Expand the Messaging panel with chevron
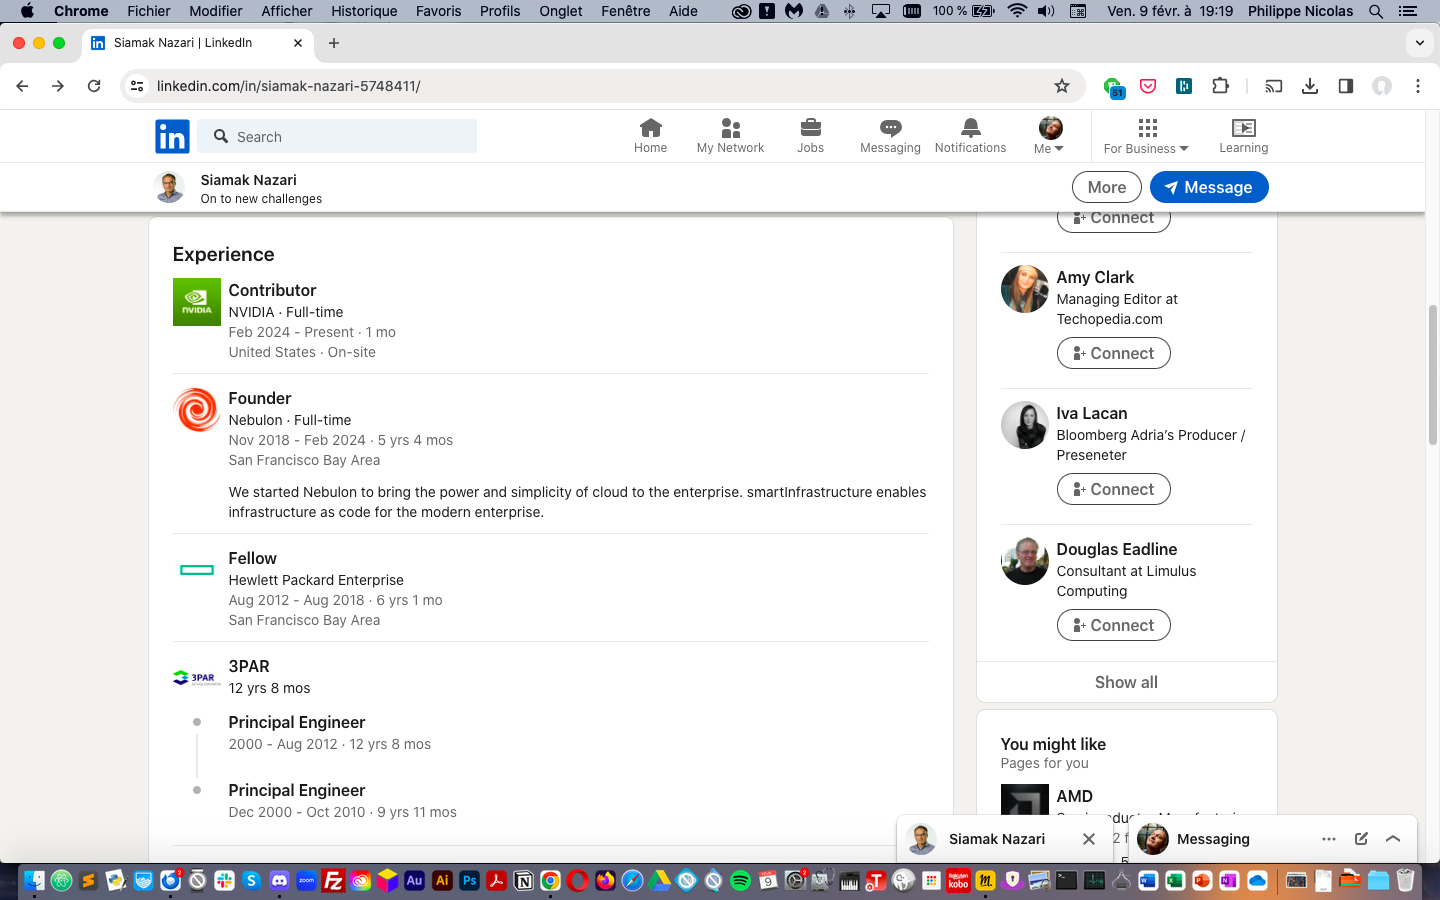Screen dimensions: 1440x900 [1393, 839]
